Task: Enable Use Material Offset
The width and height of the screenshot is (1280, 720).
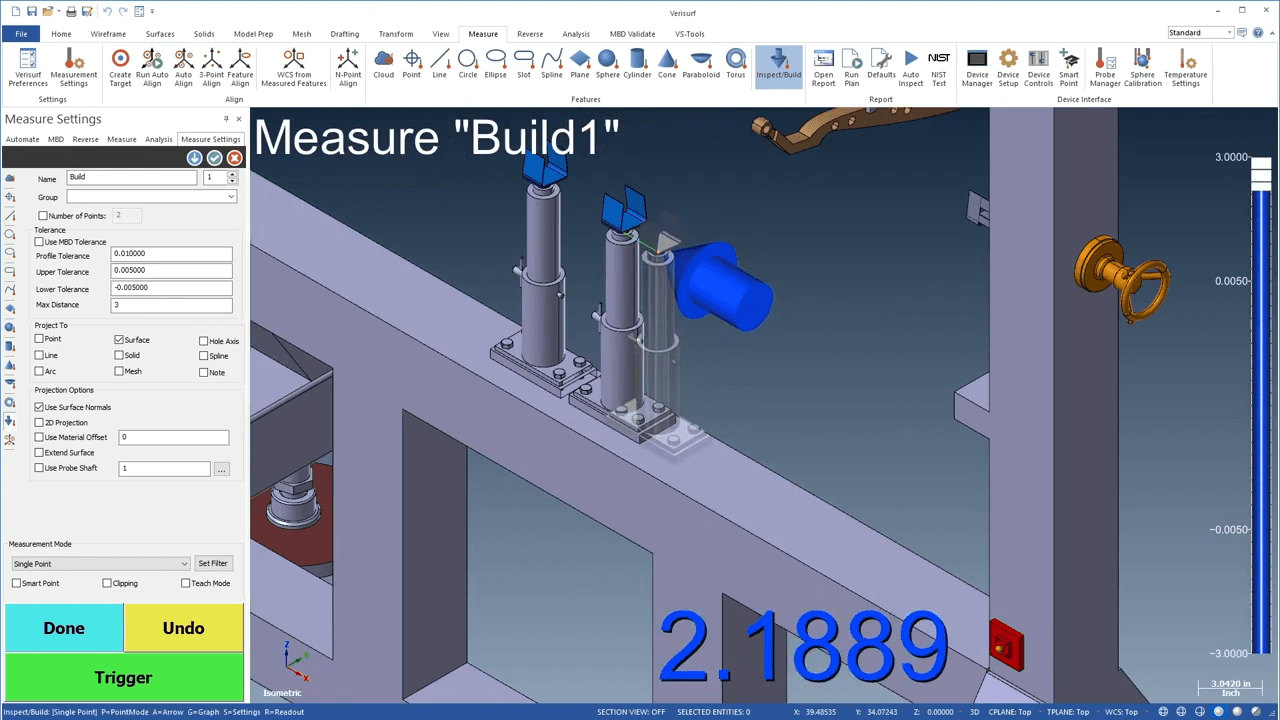Action: pos(39,437)
